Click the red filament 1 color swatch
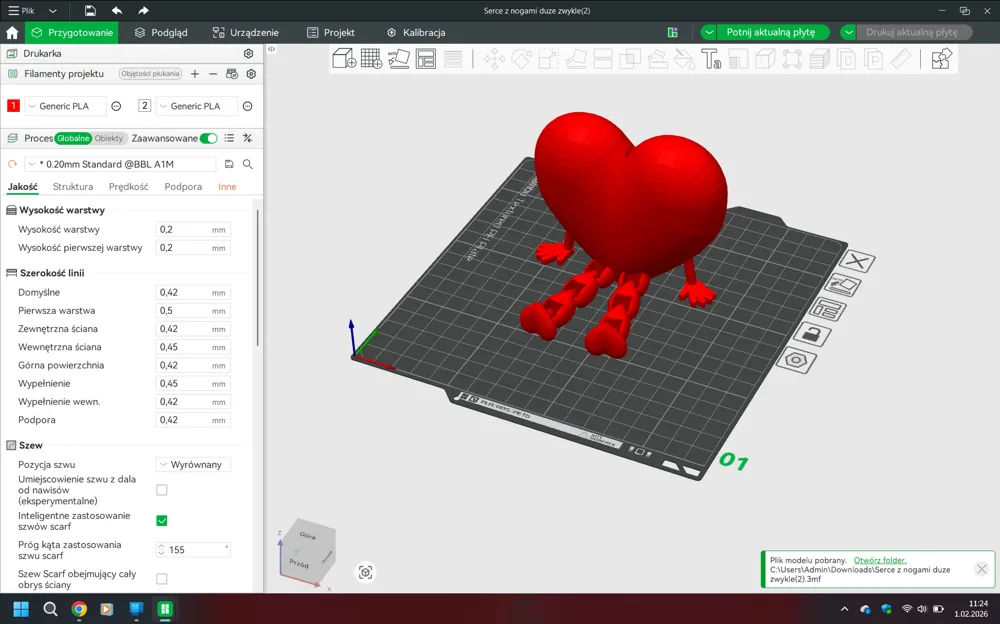 pos(13,107)
